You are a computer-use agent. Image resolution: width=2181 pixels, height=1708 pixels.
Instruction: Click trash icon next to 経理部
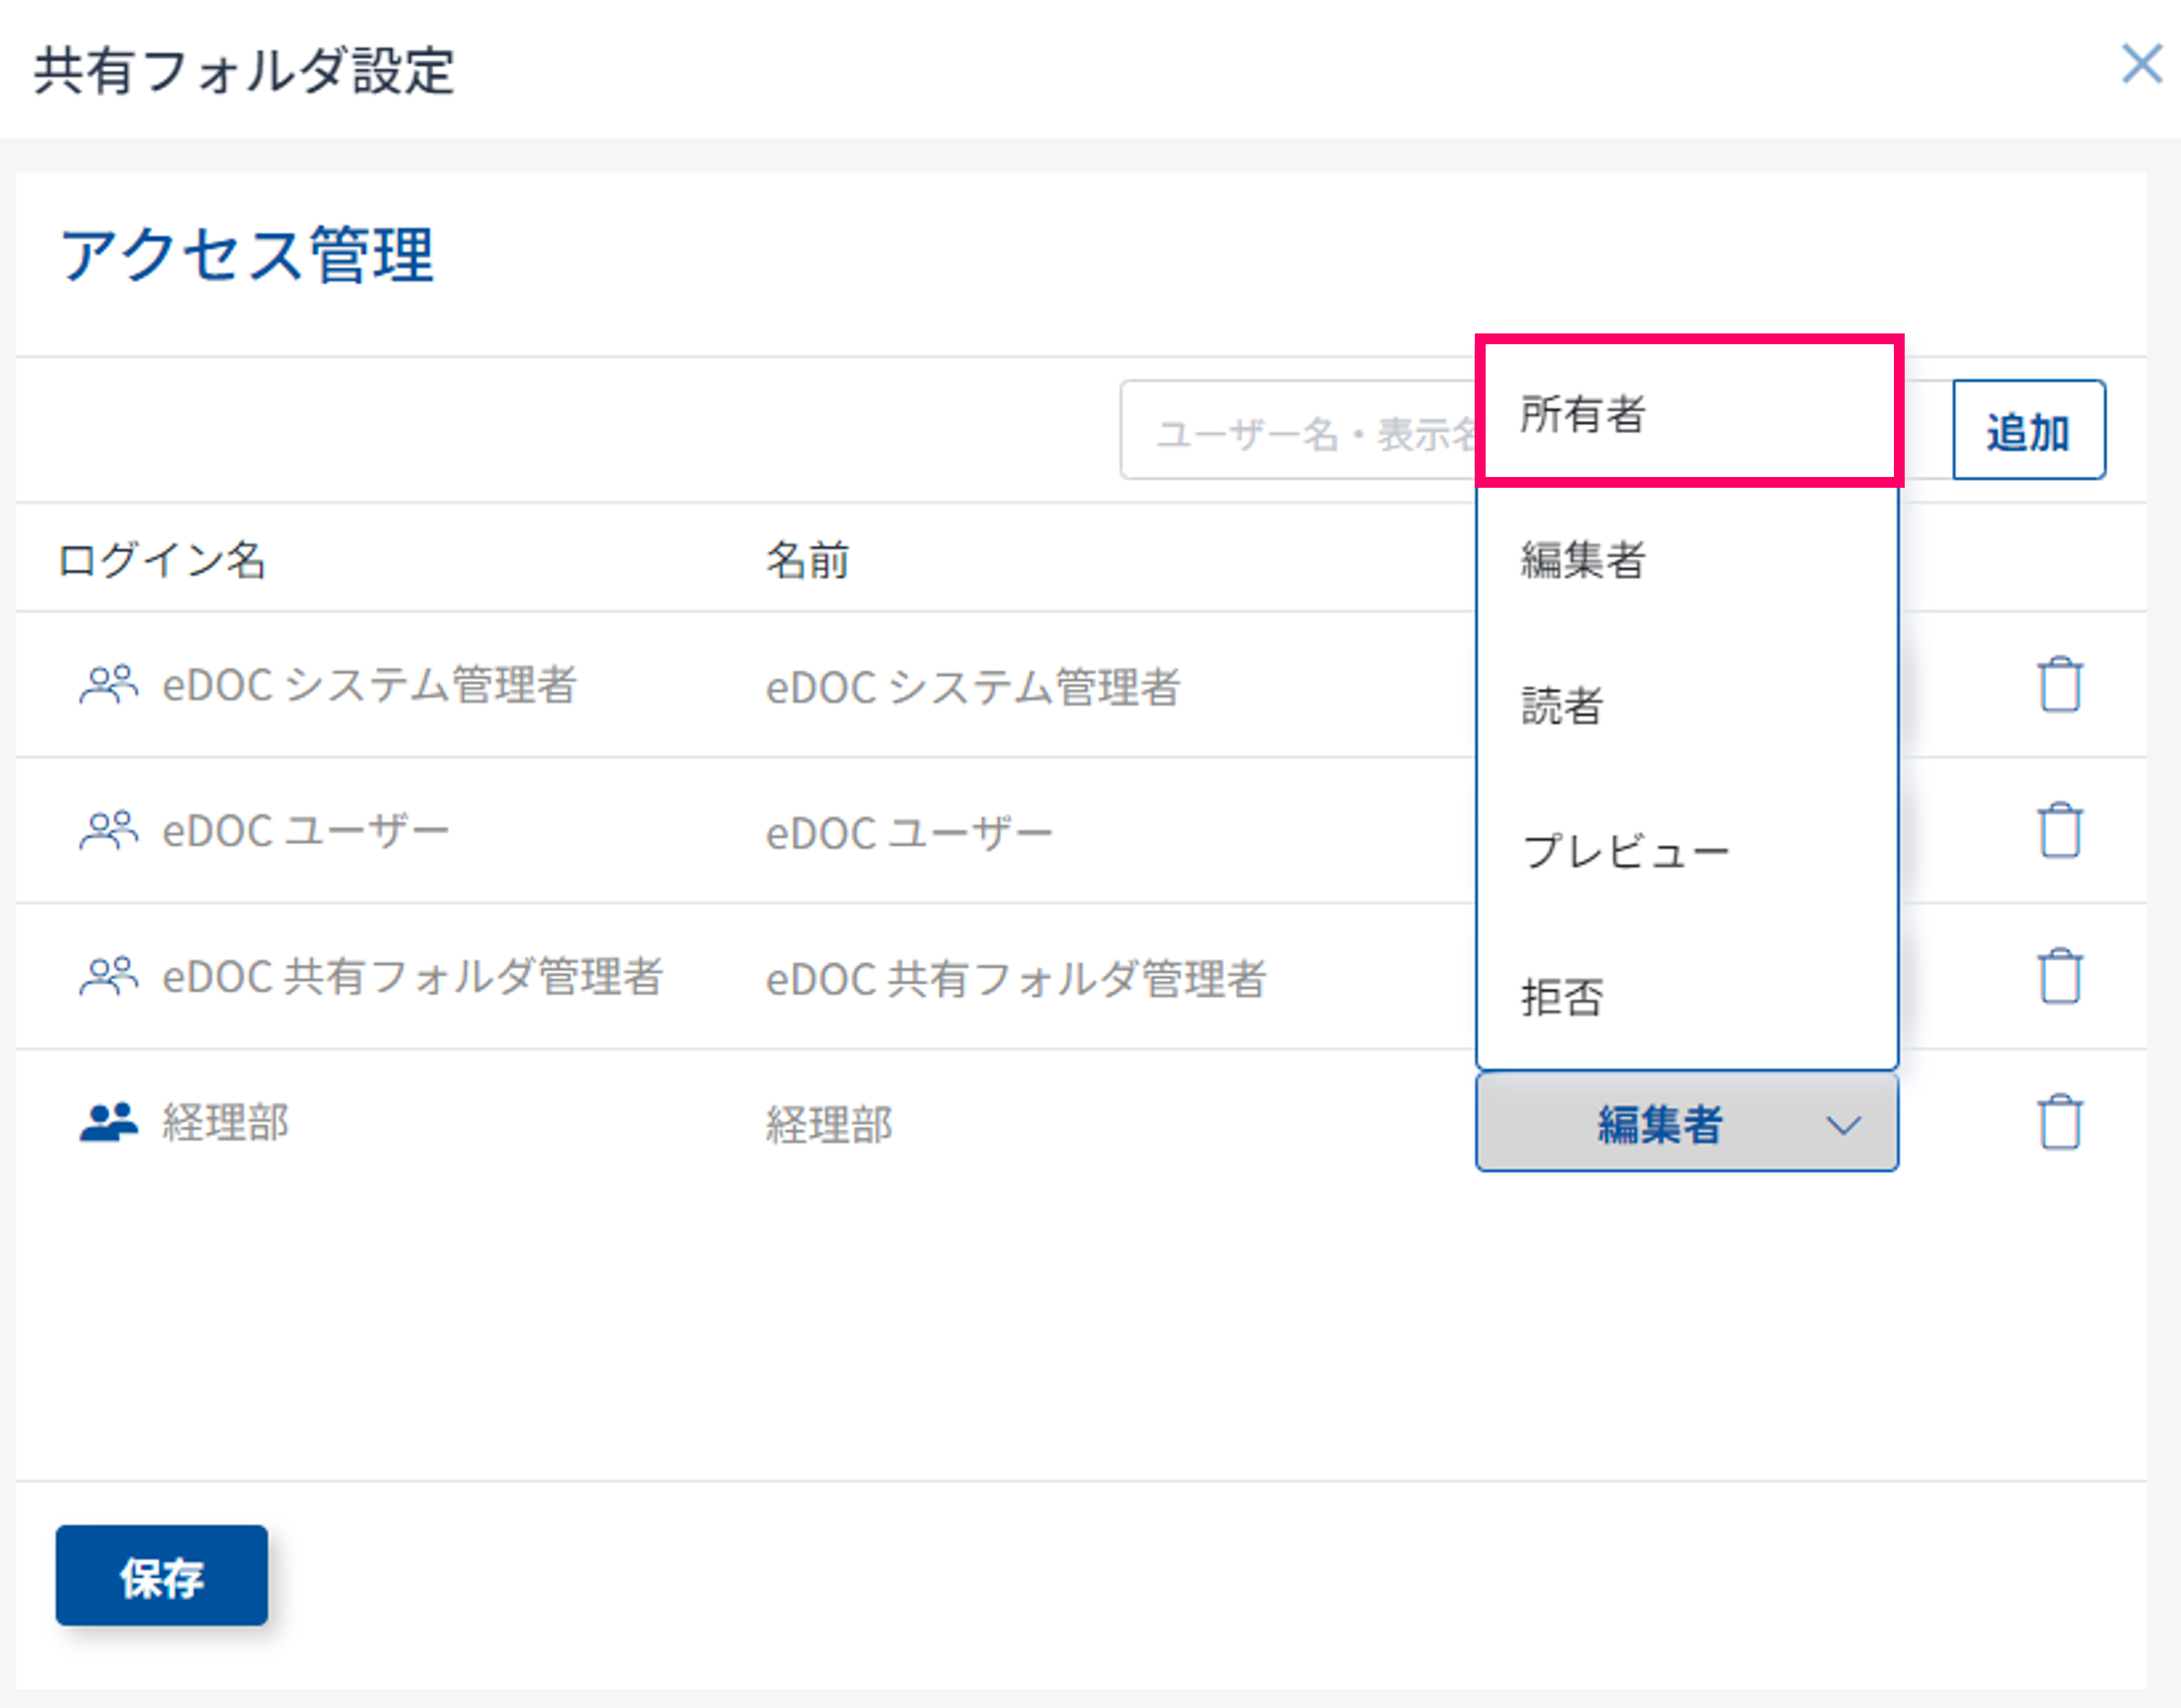(x=2059, y=1122)
